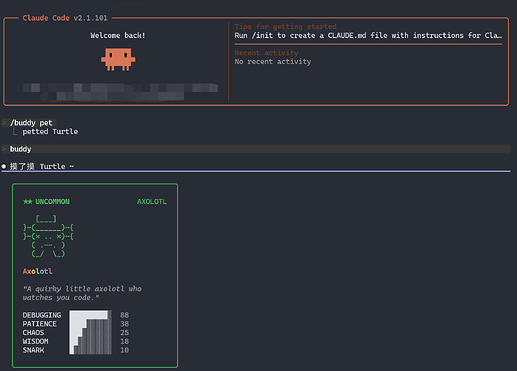517x371 pixels.
Task: Click the '/buddy pet' command line
Action: (x=31, y=123)
